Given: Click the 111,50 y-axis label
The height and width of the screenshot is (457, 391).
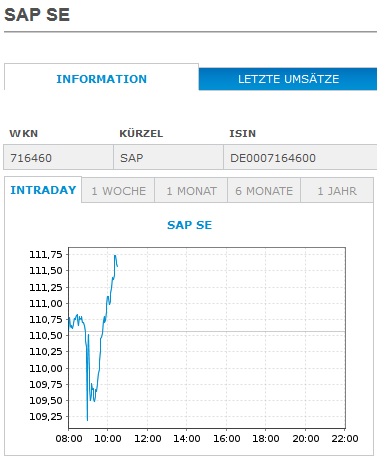Looking at the screenshot, I should (x=46, y=271).
